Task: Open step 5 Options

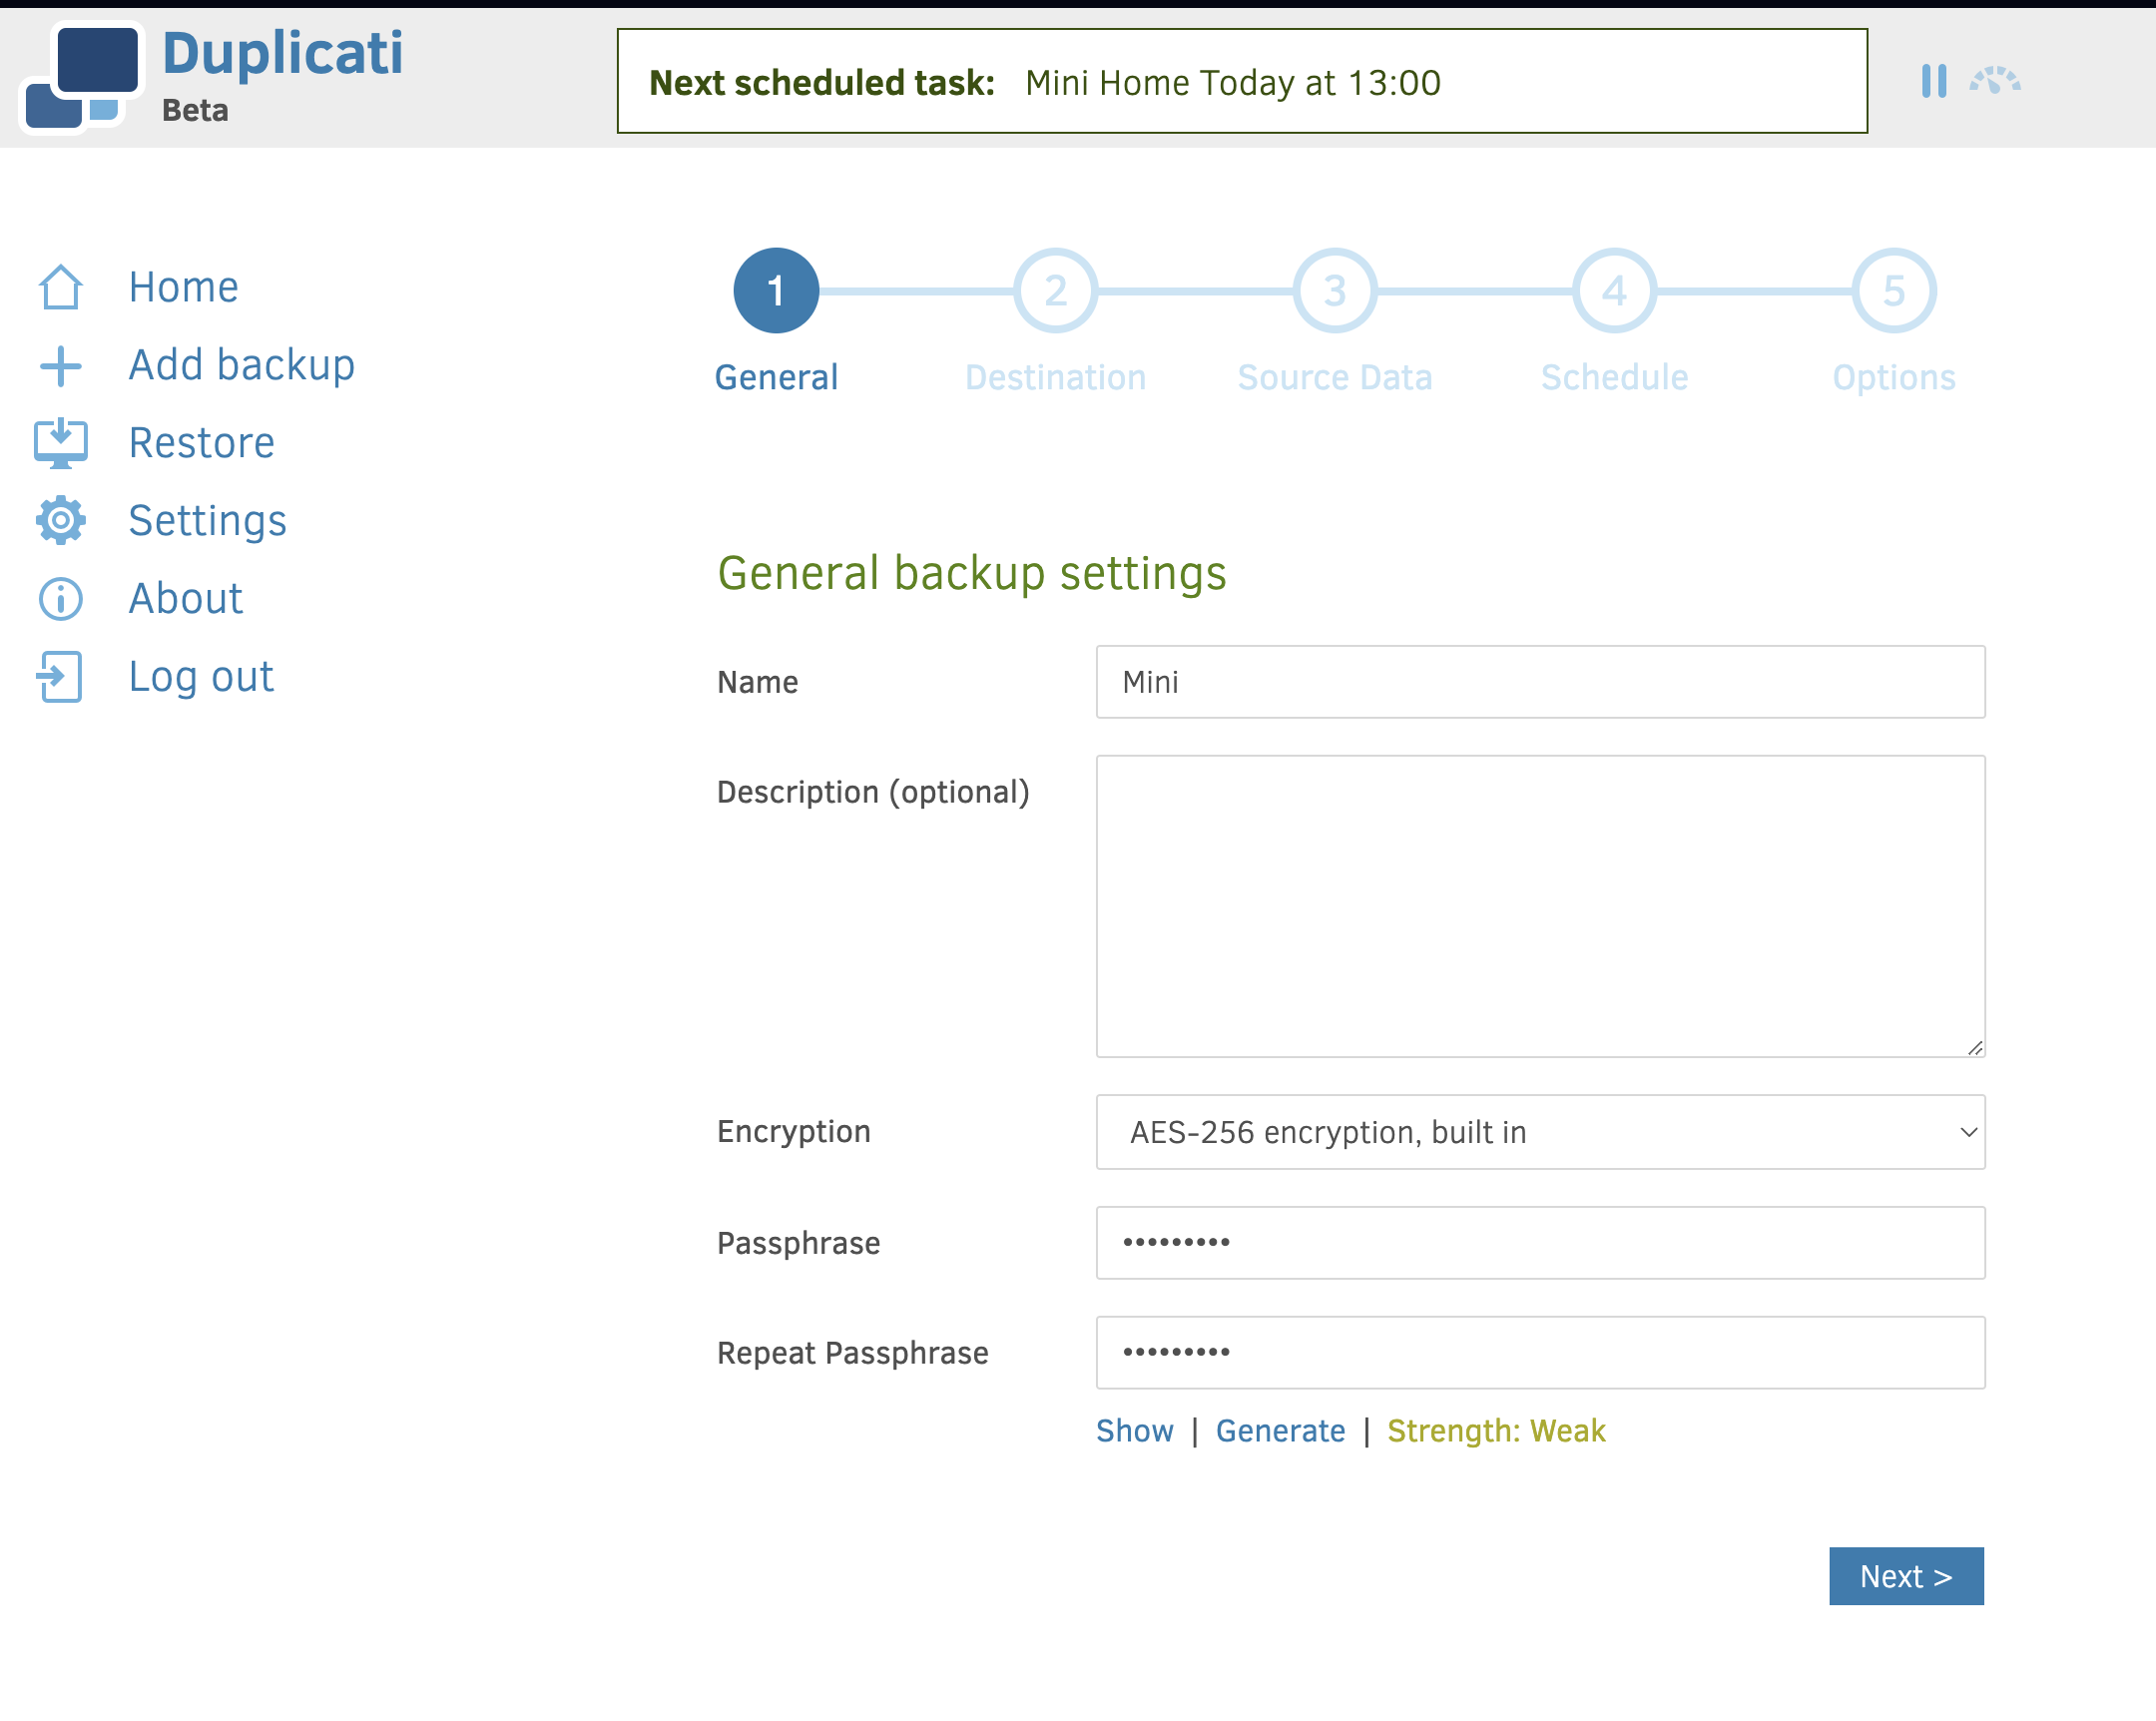Action: 1893,291
